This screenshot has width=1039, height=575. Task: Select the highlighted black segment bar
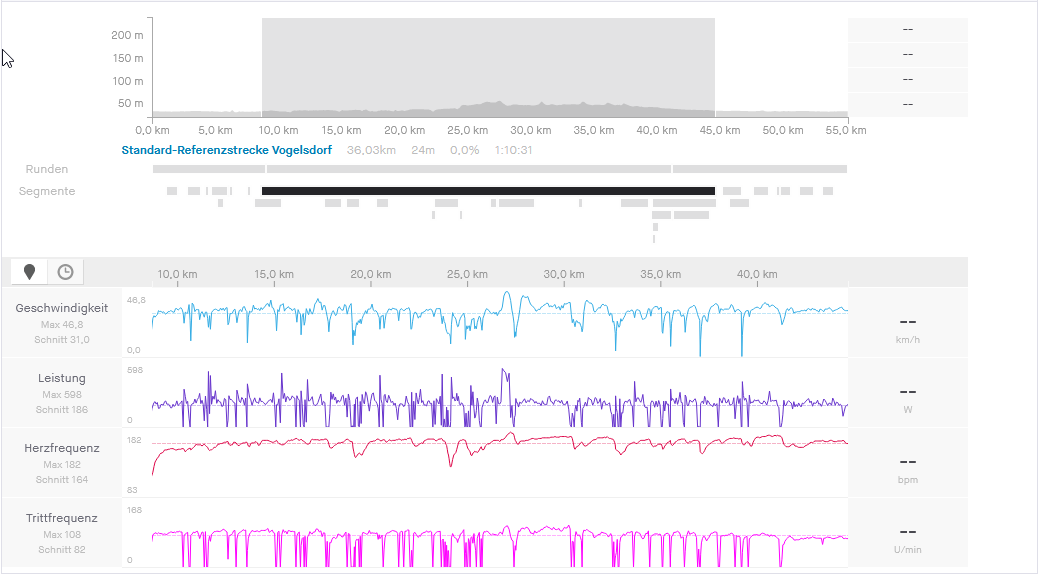tap(488, 190)
